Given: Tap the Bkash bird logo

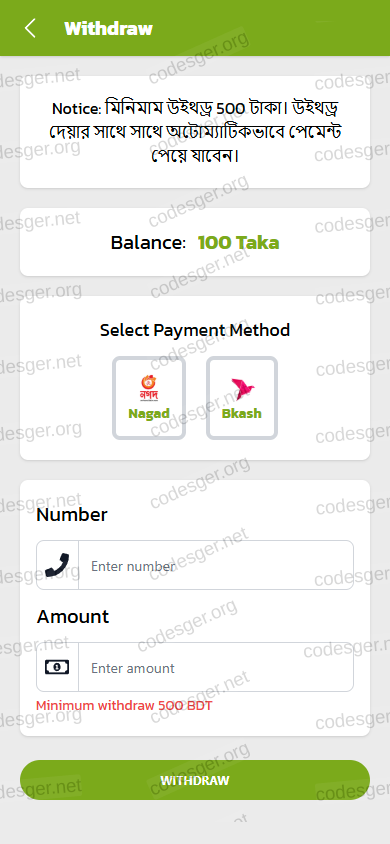Looking at the screenshot, I should (243, 389).
